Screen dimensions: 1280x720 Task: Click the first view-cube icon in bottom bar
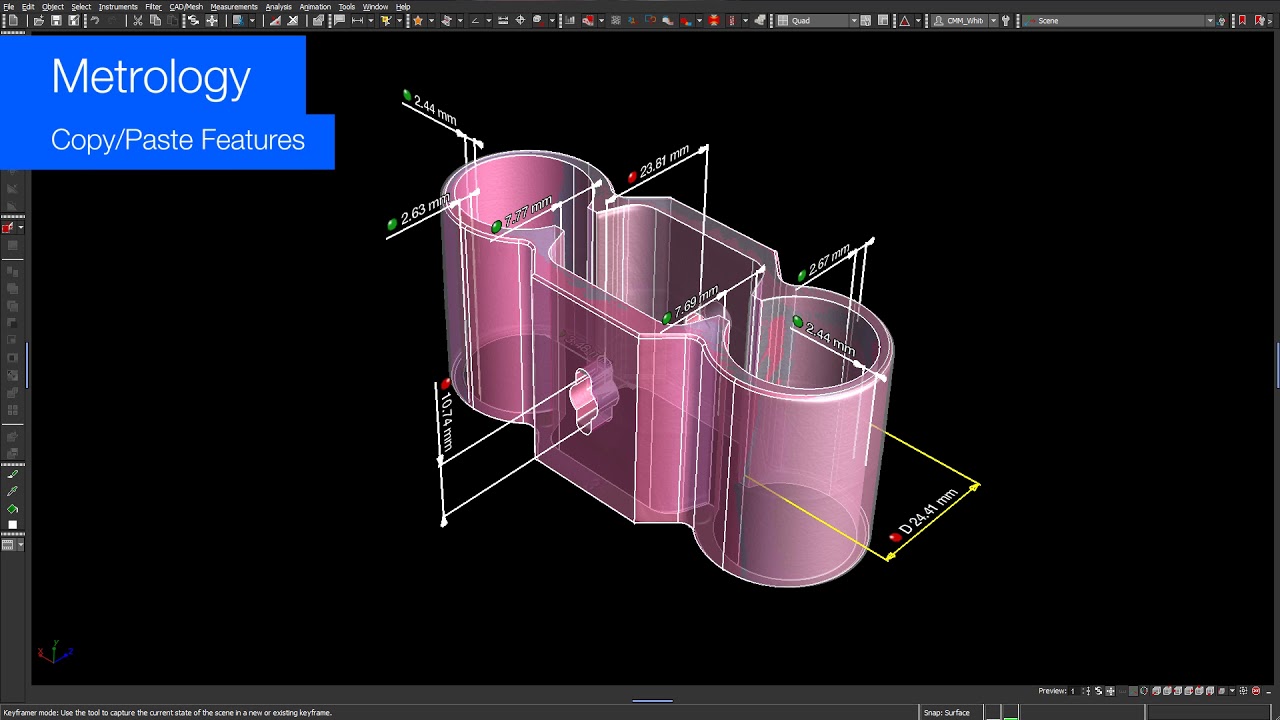[x=1156, y=690]
